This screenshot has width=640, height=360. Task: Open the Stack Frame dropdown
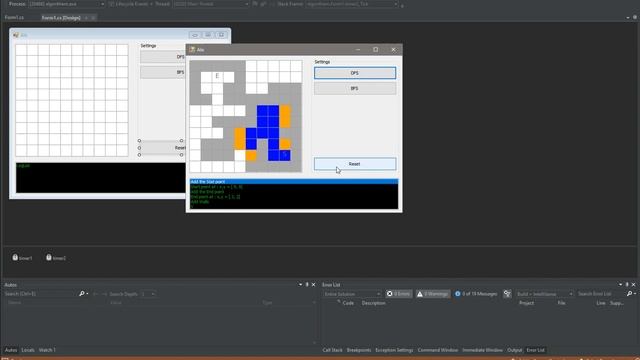point(352,4)
